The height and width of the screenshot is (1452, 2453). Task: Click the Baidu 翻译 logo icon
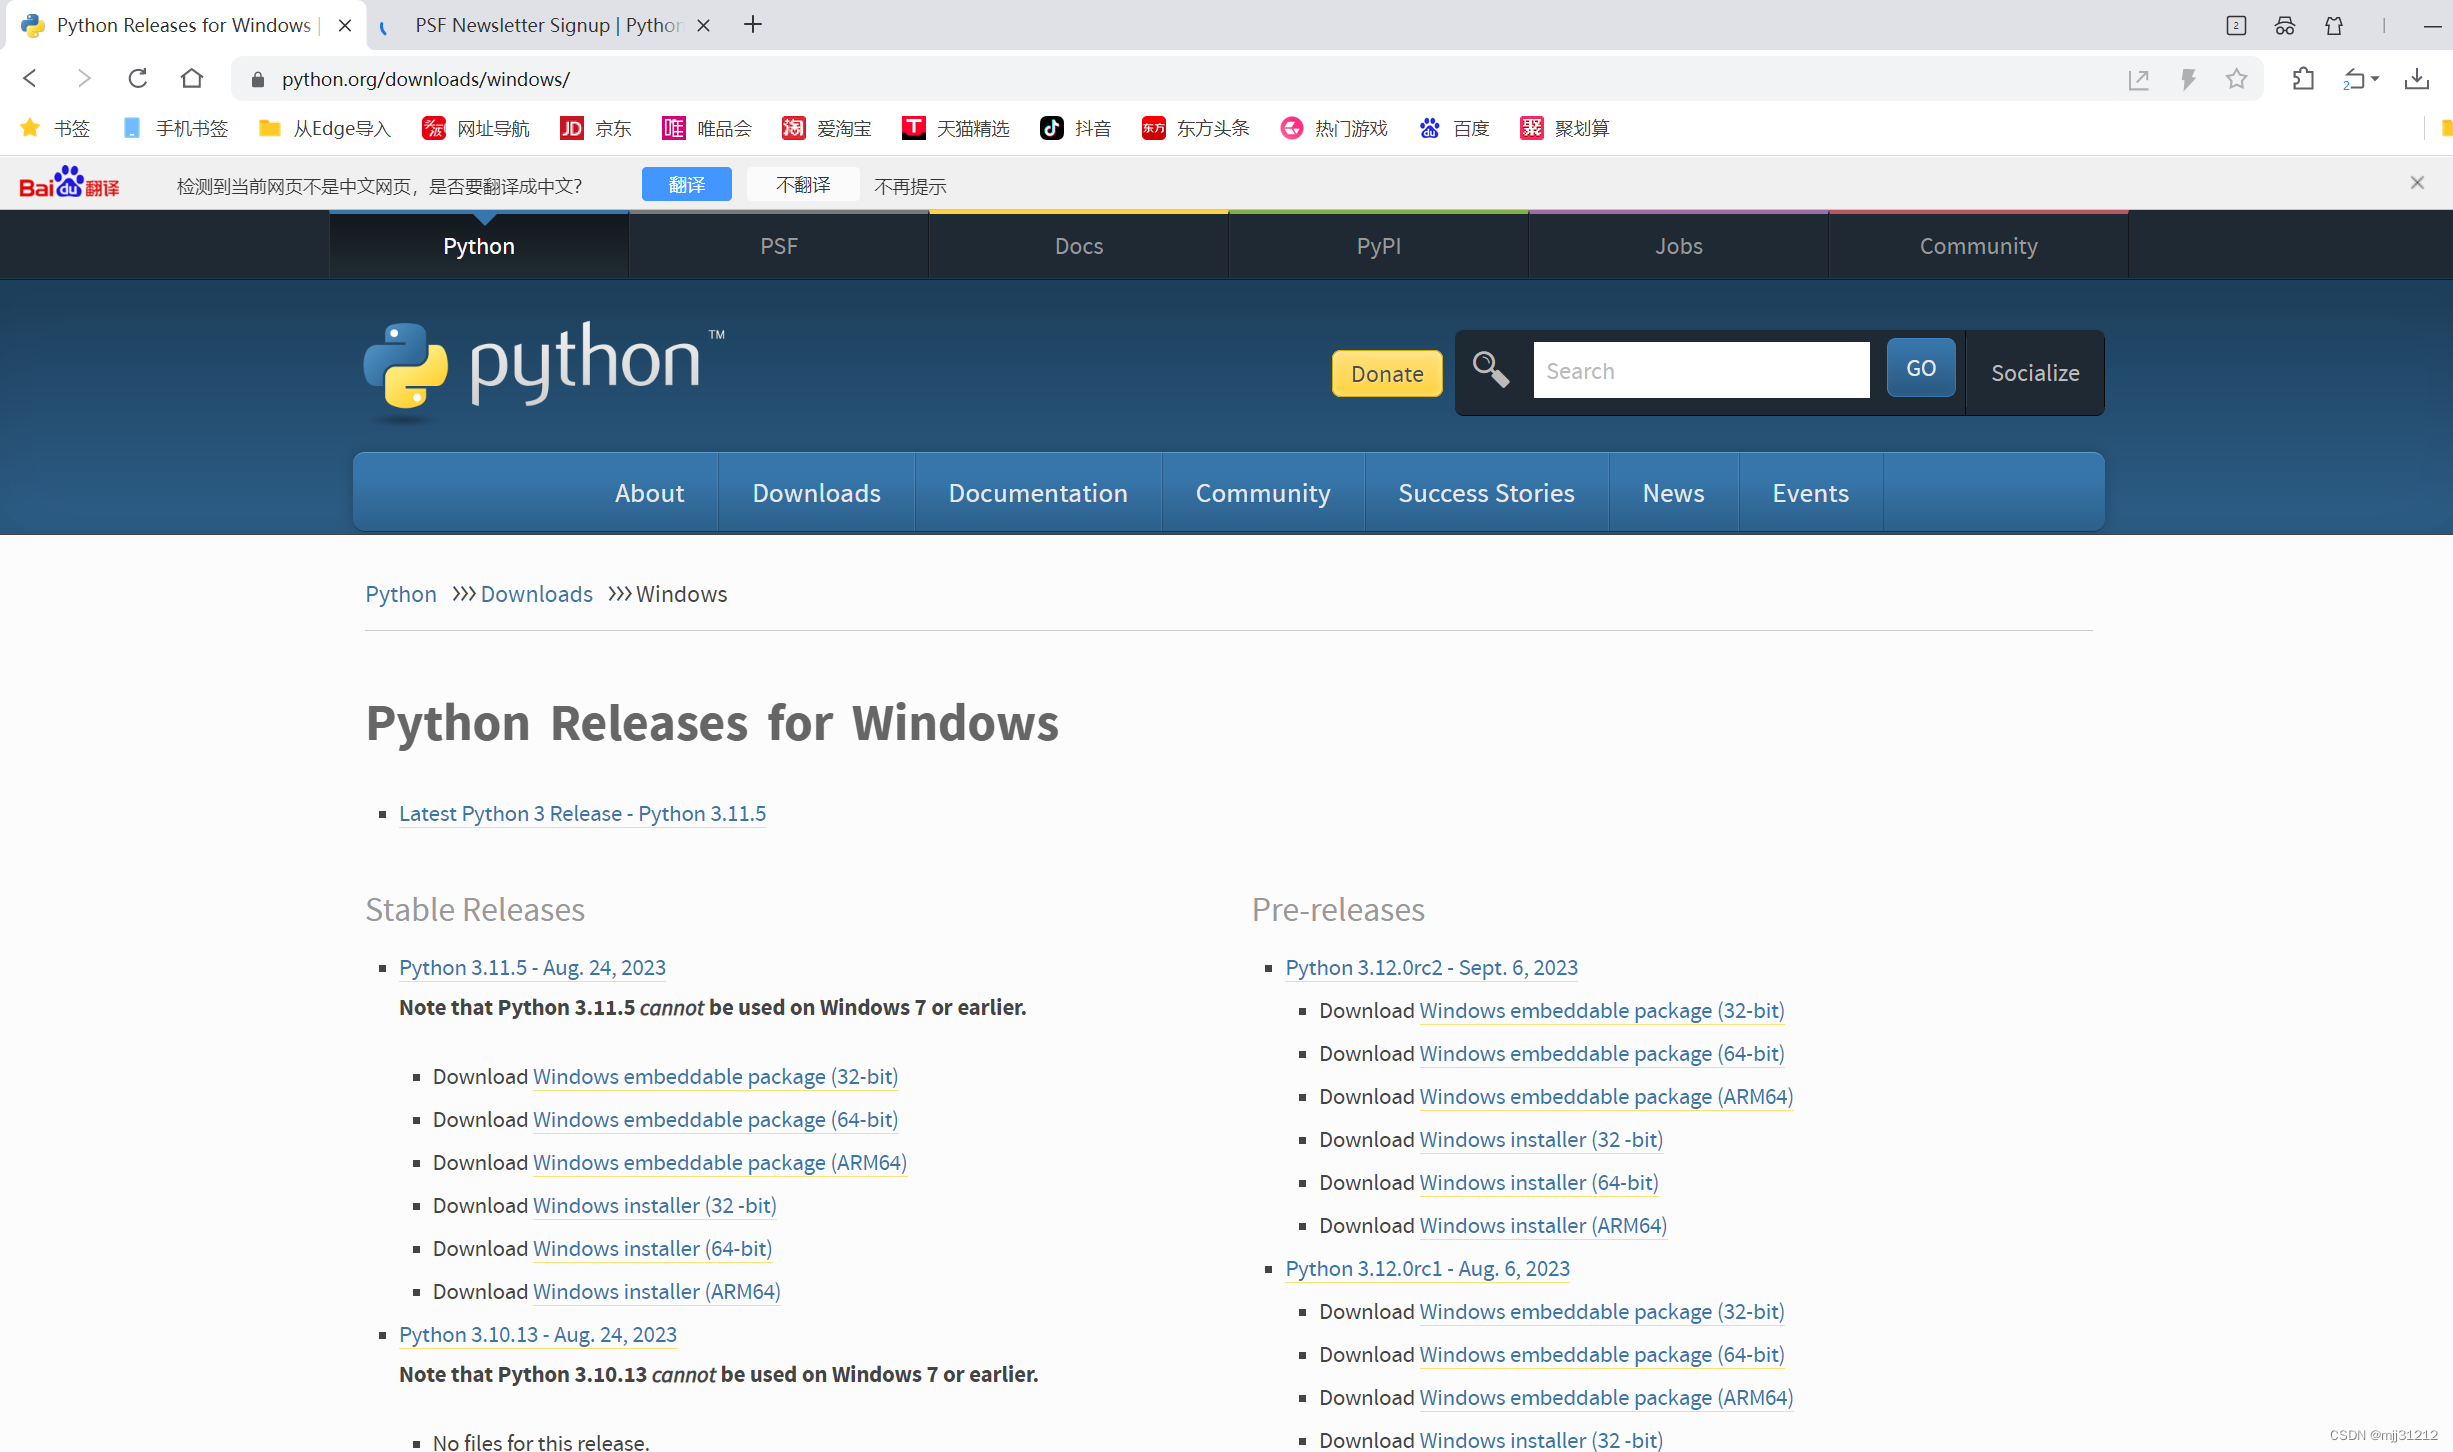point(67,182)
